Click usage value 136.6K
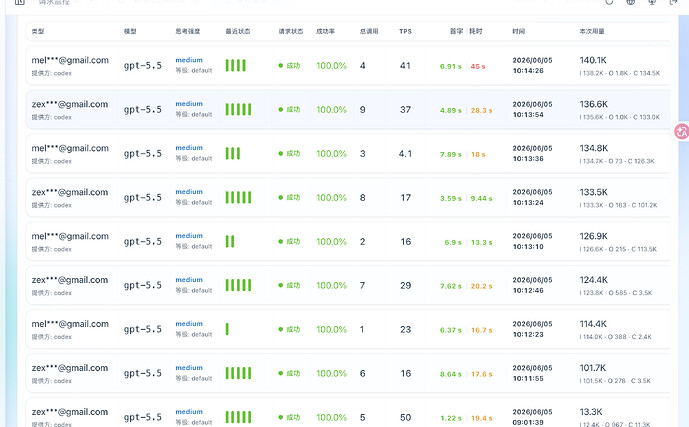Viewport: 689px width, 427px height. [x=594, y=104]
